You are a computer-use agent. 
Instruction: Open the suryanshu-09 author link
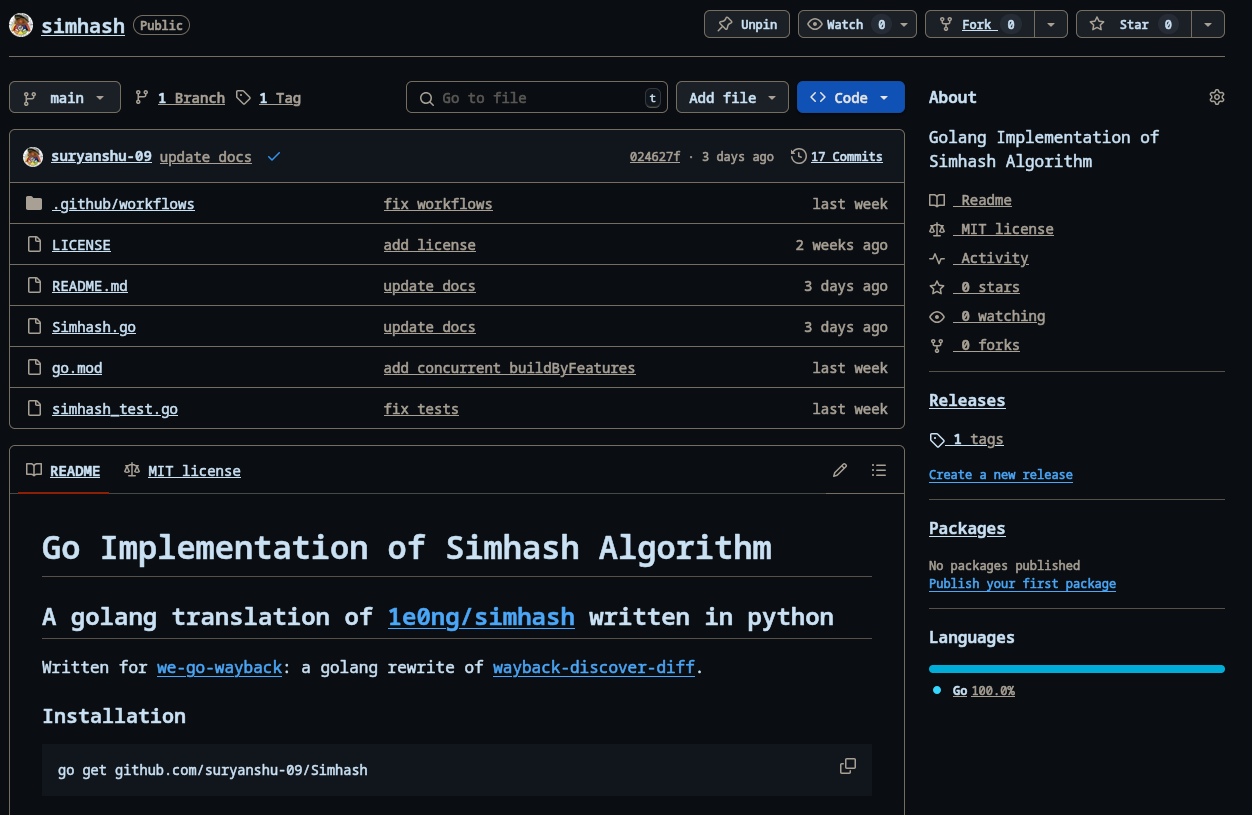coord(101,156)
